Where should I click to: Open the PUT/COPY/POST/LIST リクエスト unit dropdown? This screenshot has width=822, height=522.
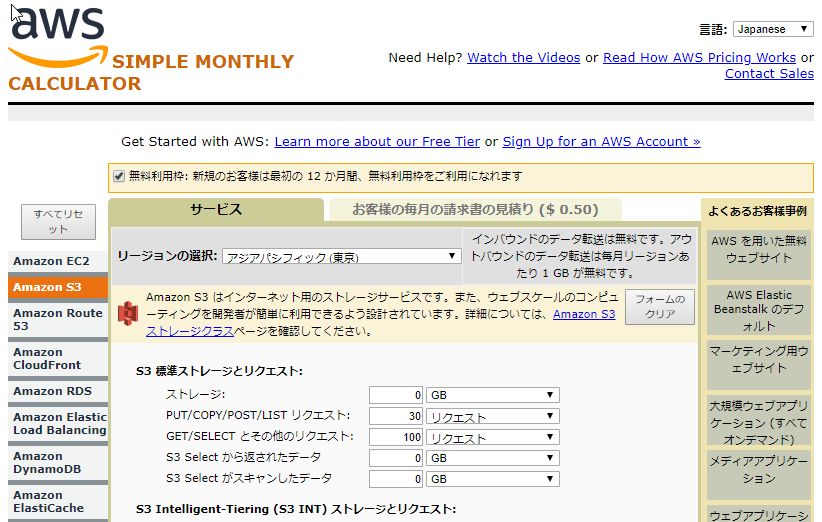pos(492,416)
